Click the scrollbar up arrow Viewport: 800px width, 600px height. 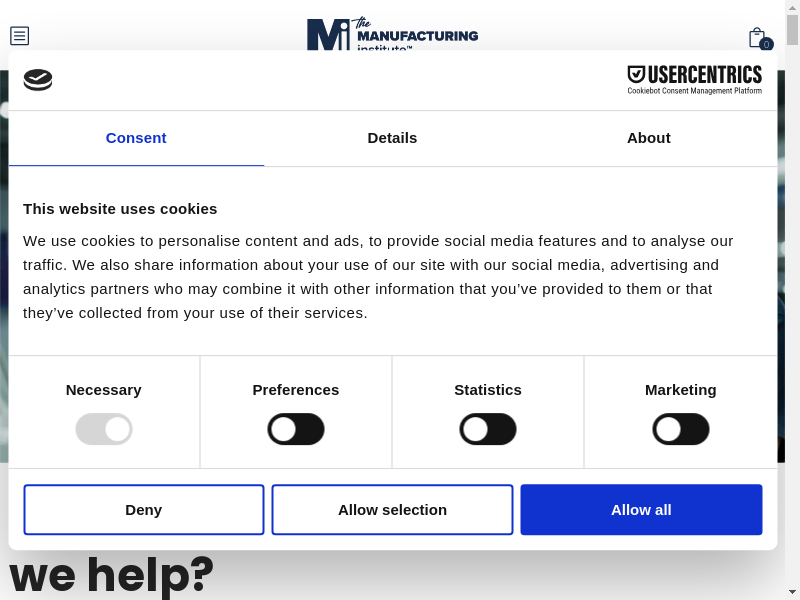[792, 8]
